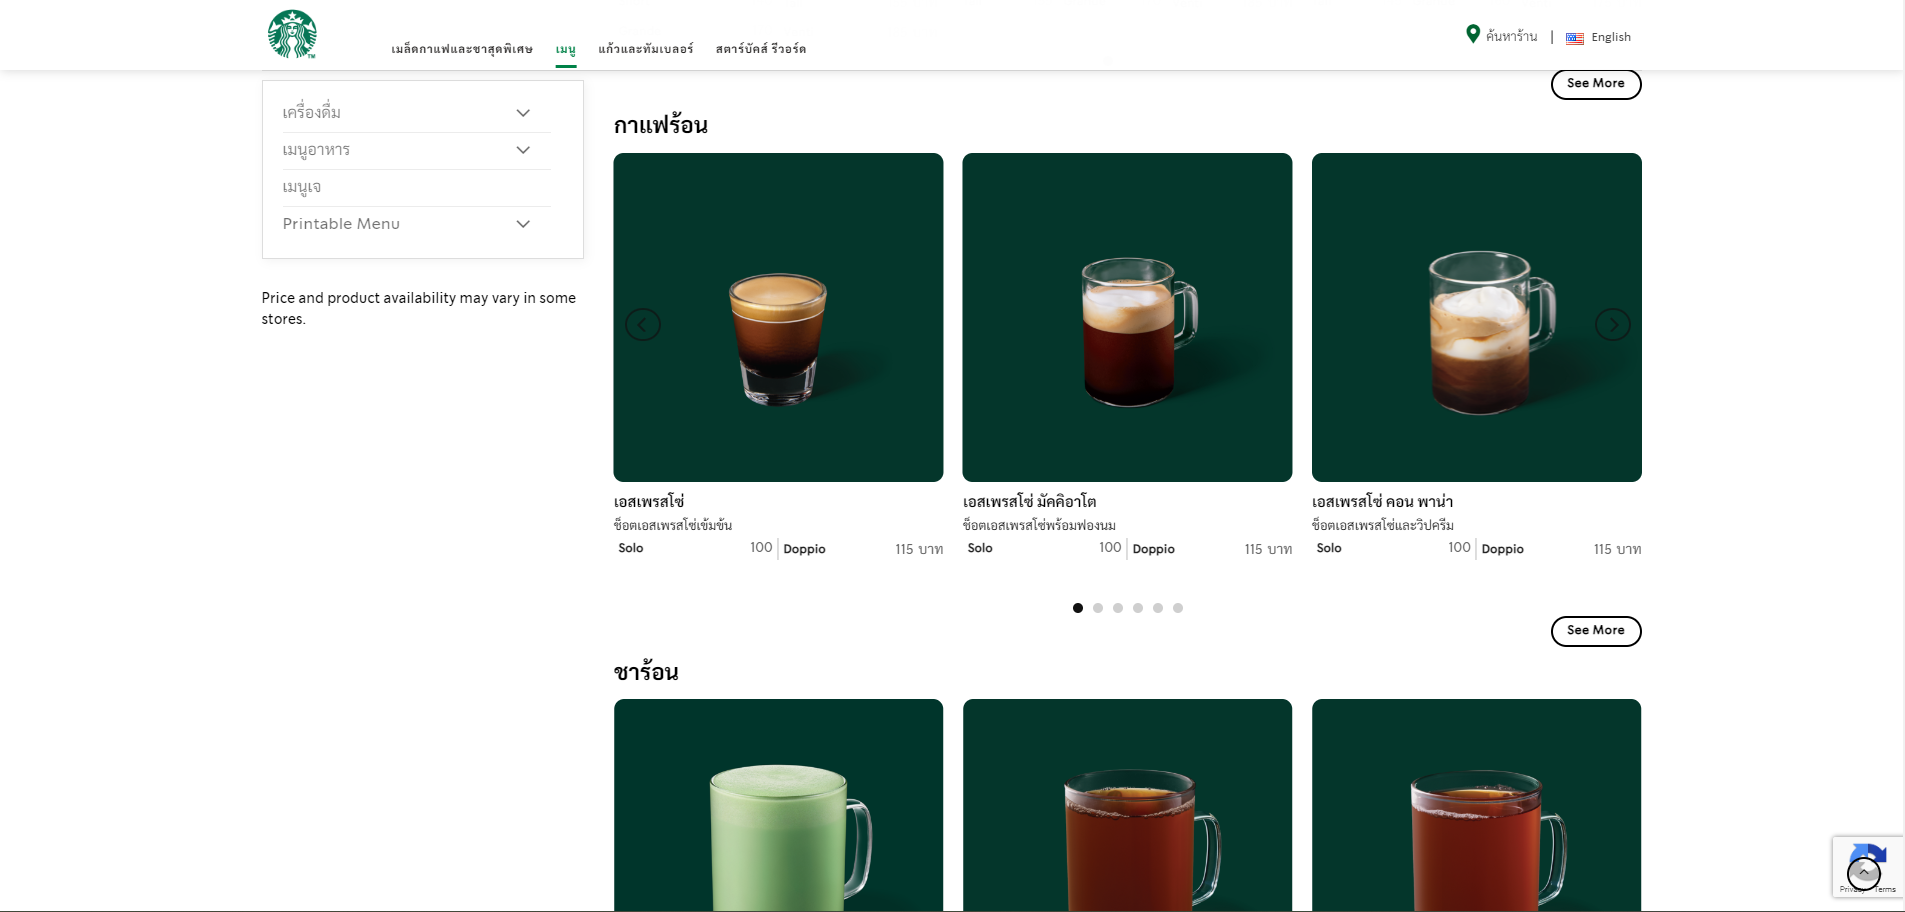Open แก้วและทัมเบลอร์ nav item
Image resolution: width=1905 pixels, height=912 pixels.
pos(646,49)
